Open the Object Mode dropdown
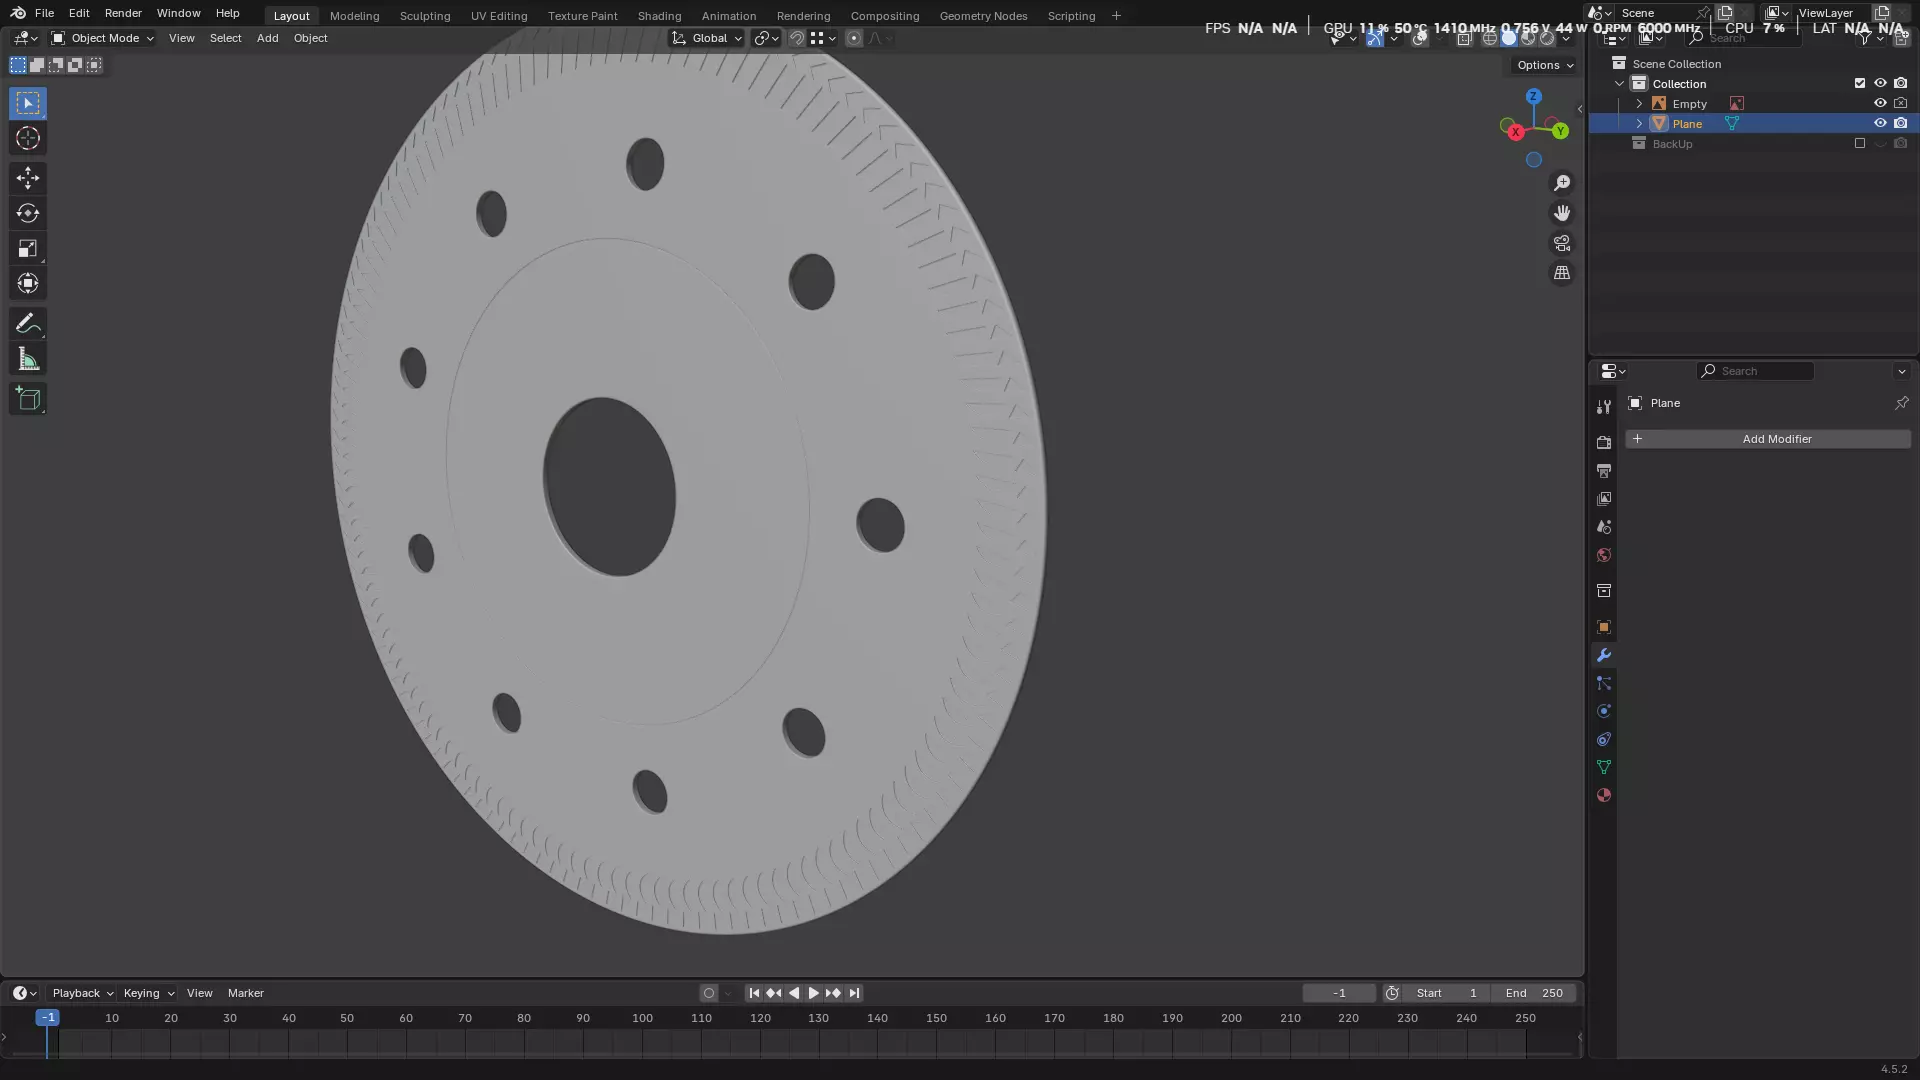 point(102,38)
